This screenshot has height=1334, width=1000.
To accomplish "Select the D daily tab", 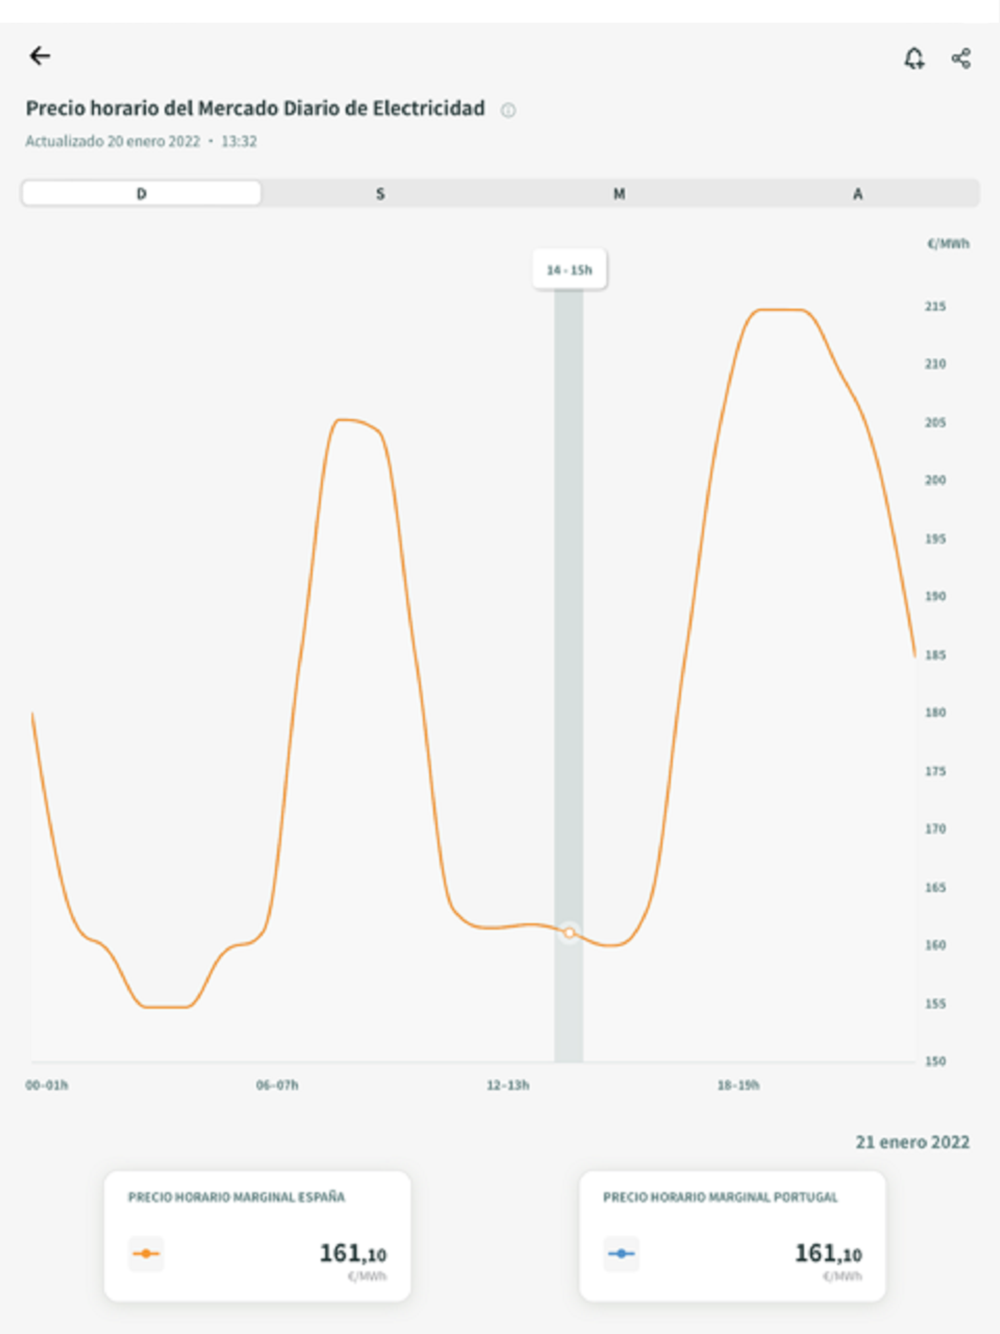I will click(141, 193).
